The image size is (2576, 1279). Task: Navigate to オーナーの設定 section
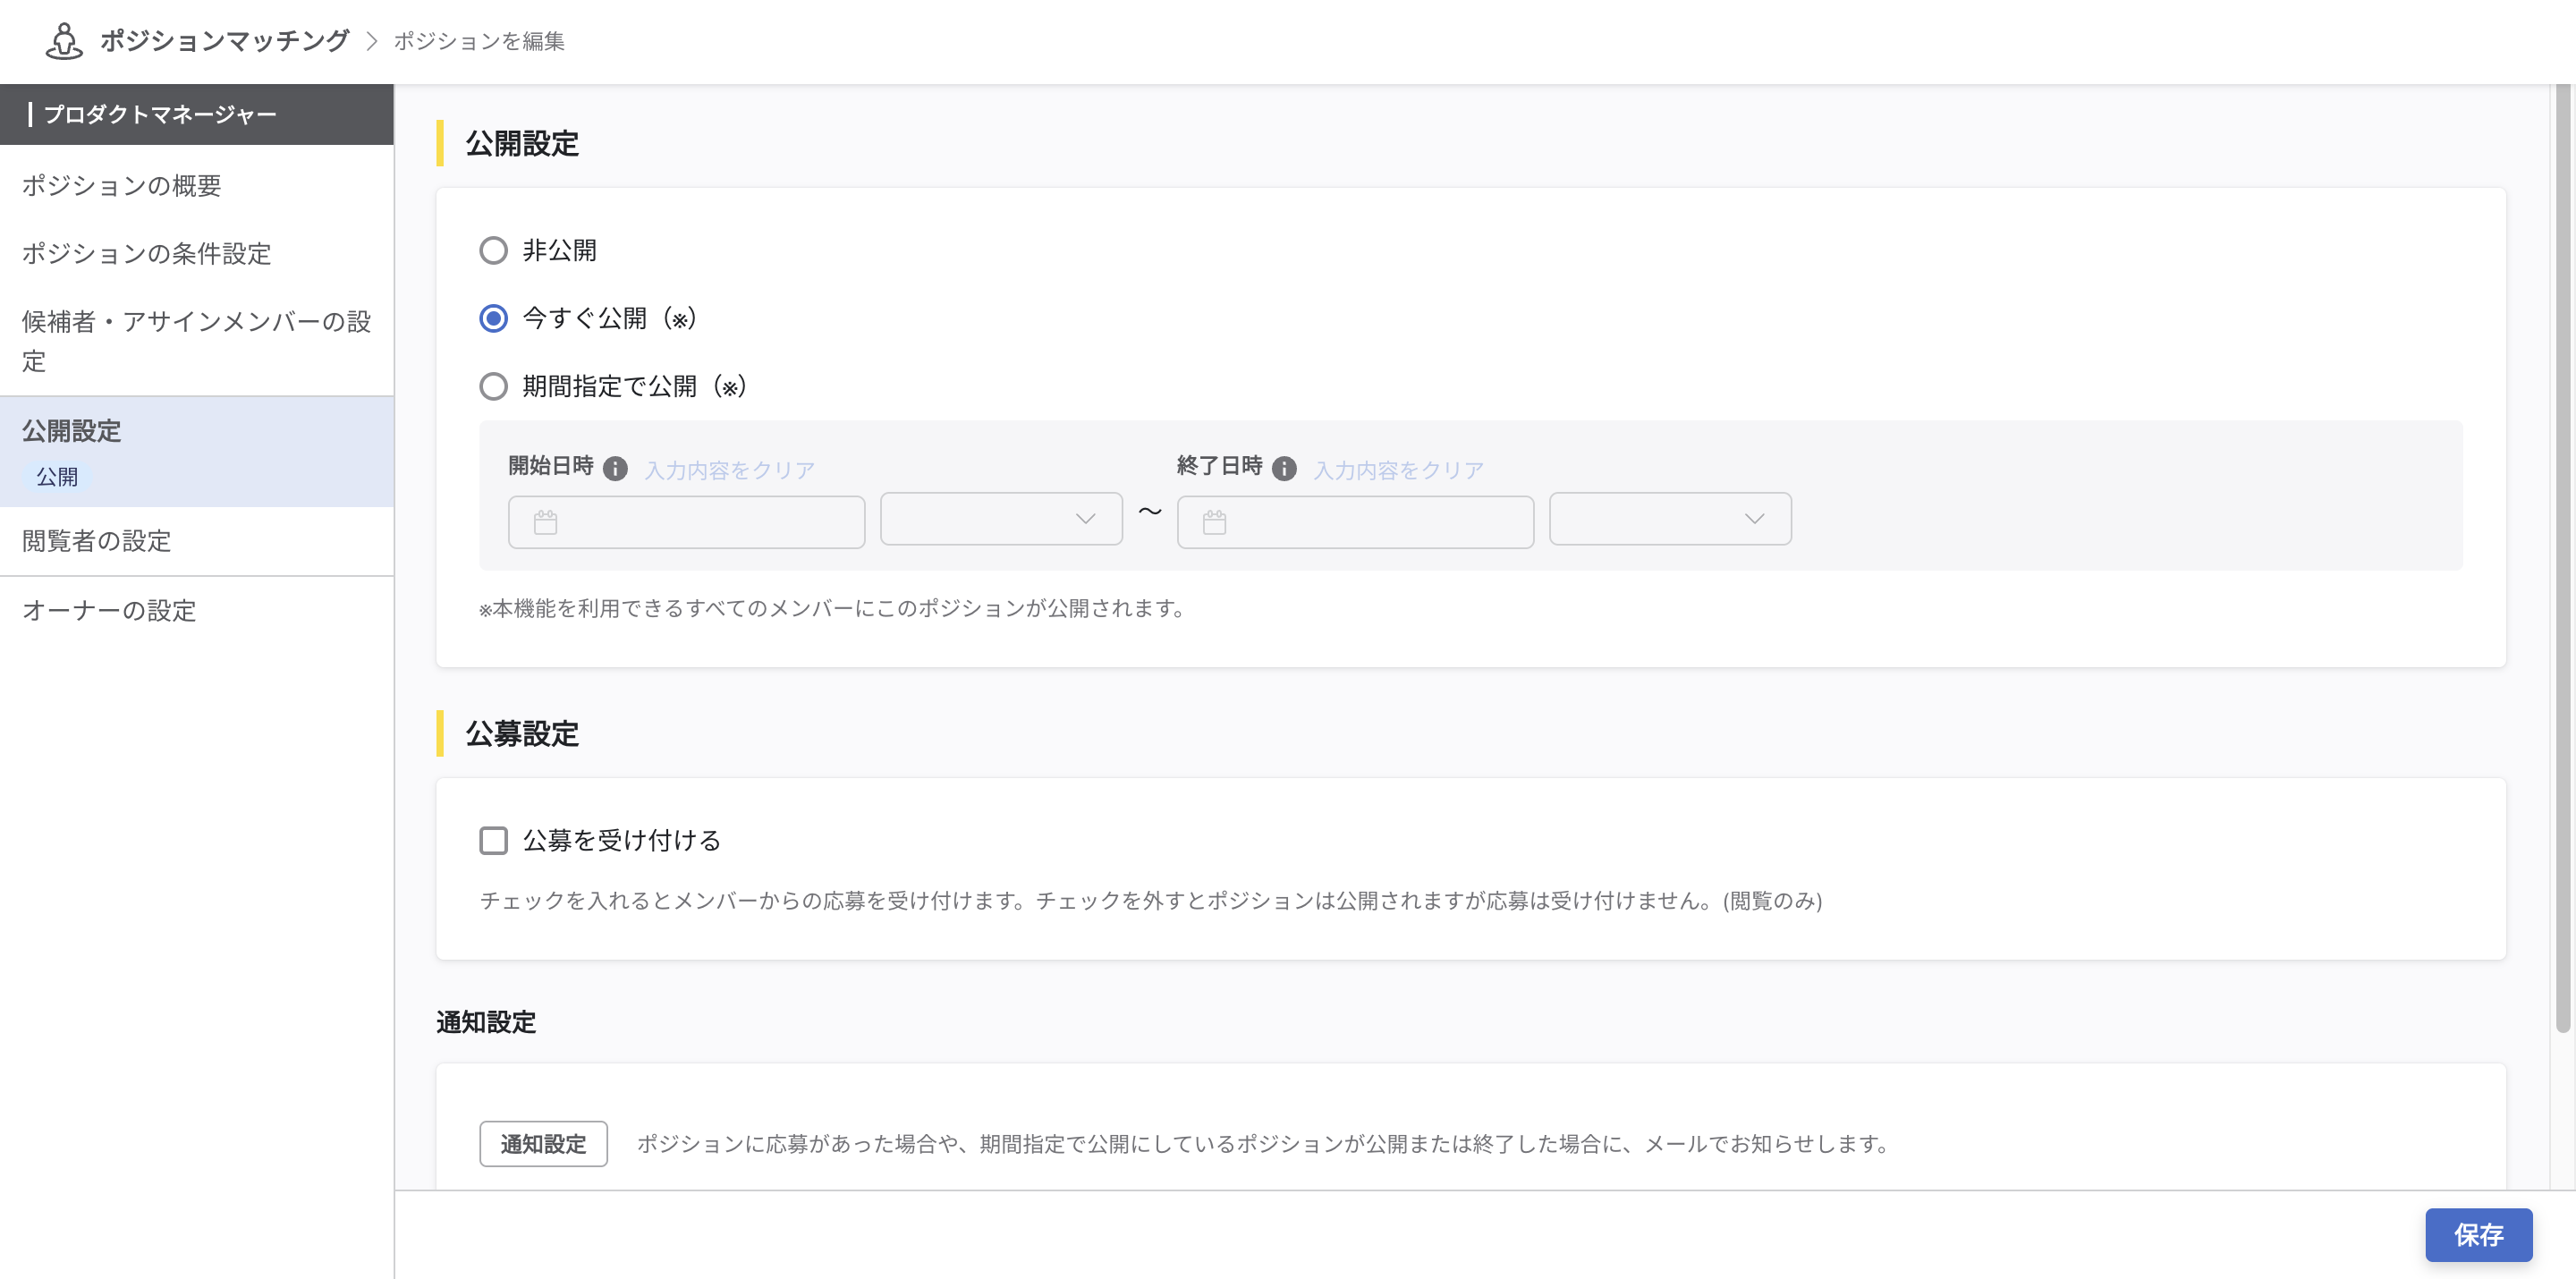pyautogui.click(x=108, y=611)
